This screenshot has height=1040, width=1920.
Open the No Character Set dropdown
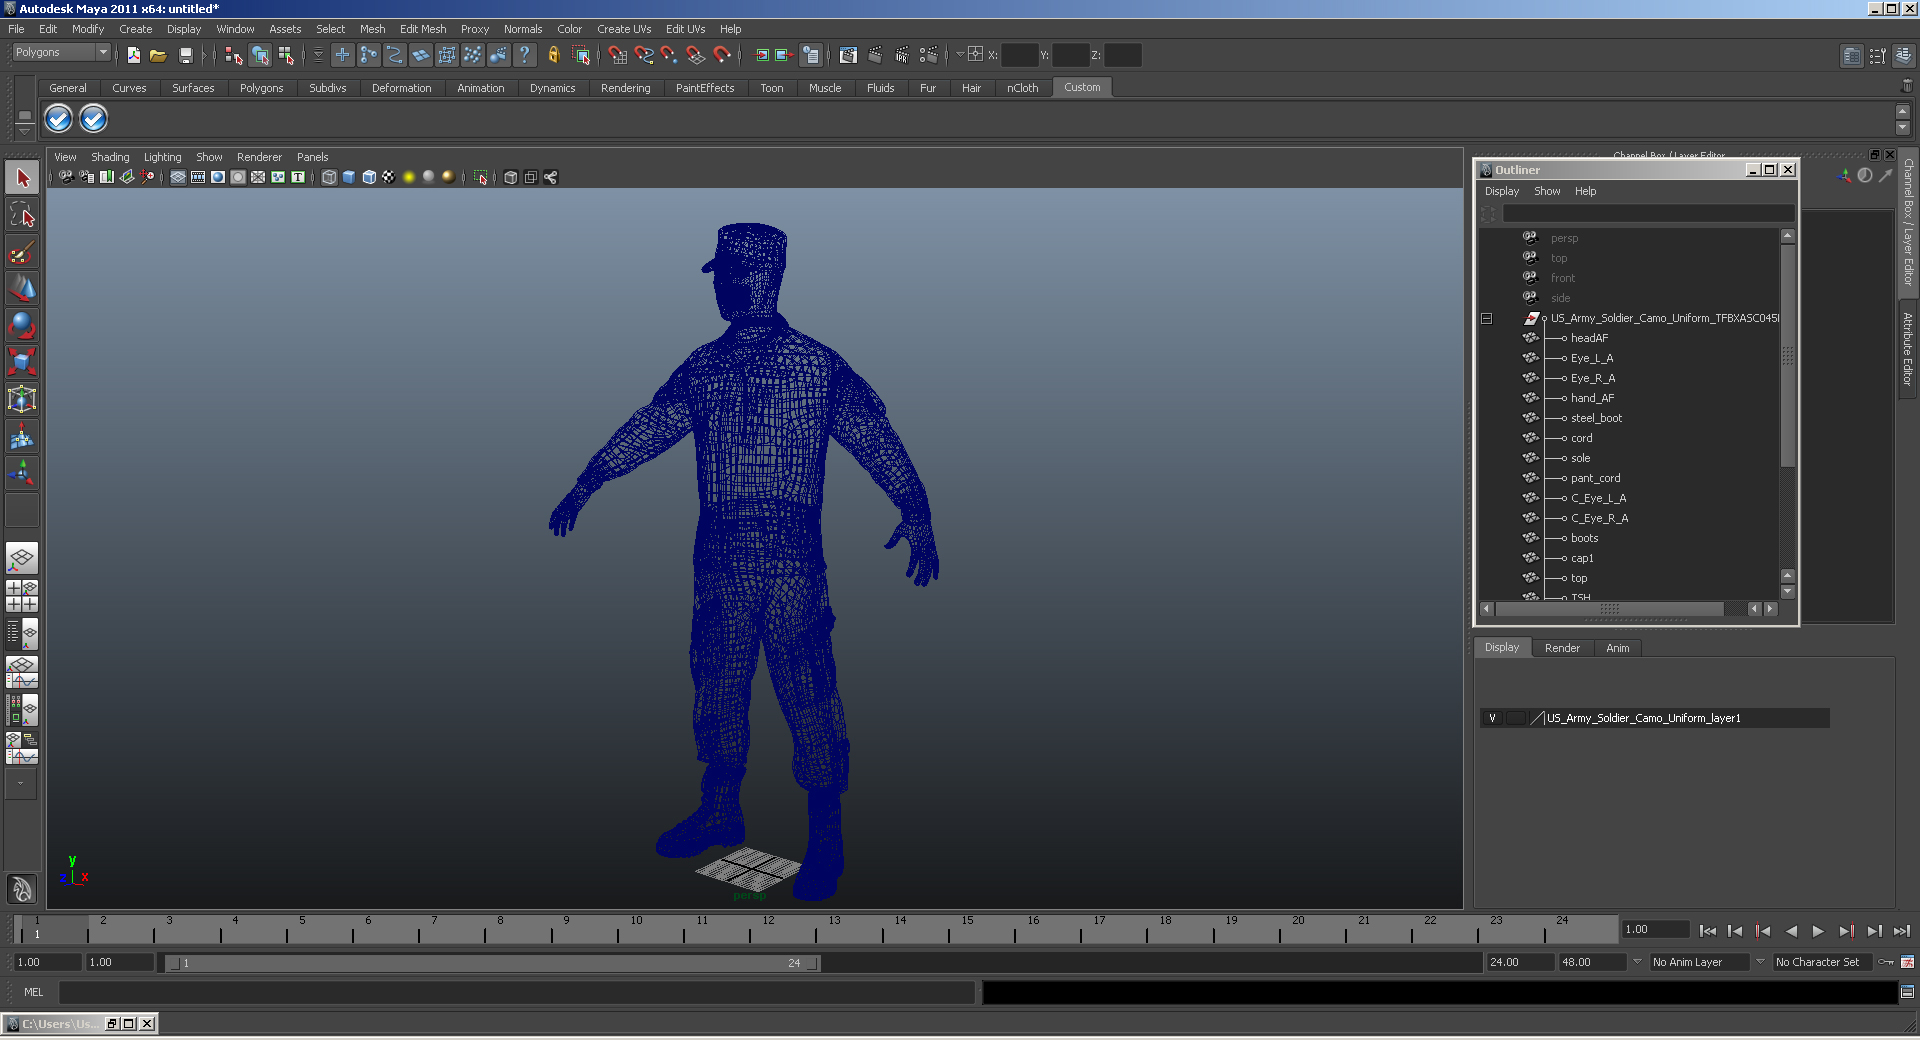pyautogui.click(x=1824, y=962)
